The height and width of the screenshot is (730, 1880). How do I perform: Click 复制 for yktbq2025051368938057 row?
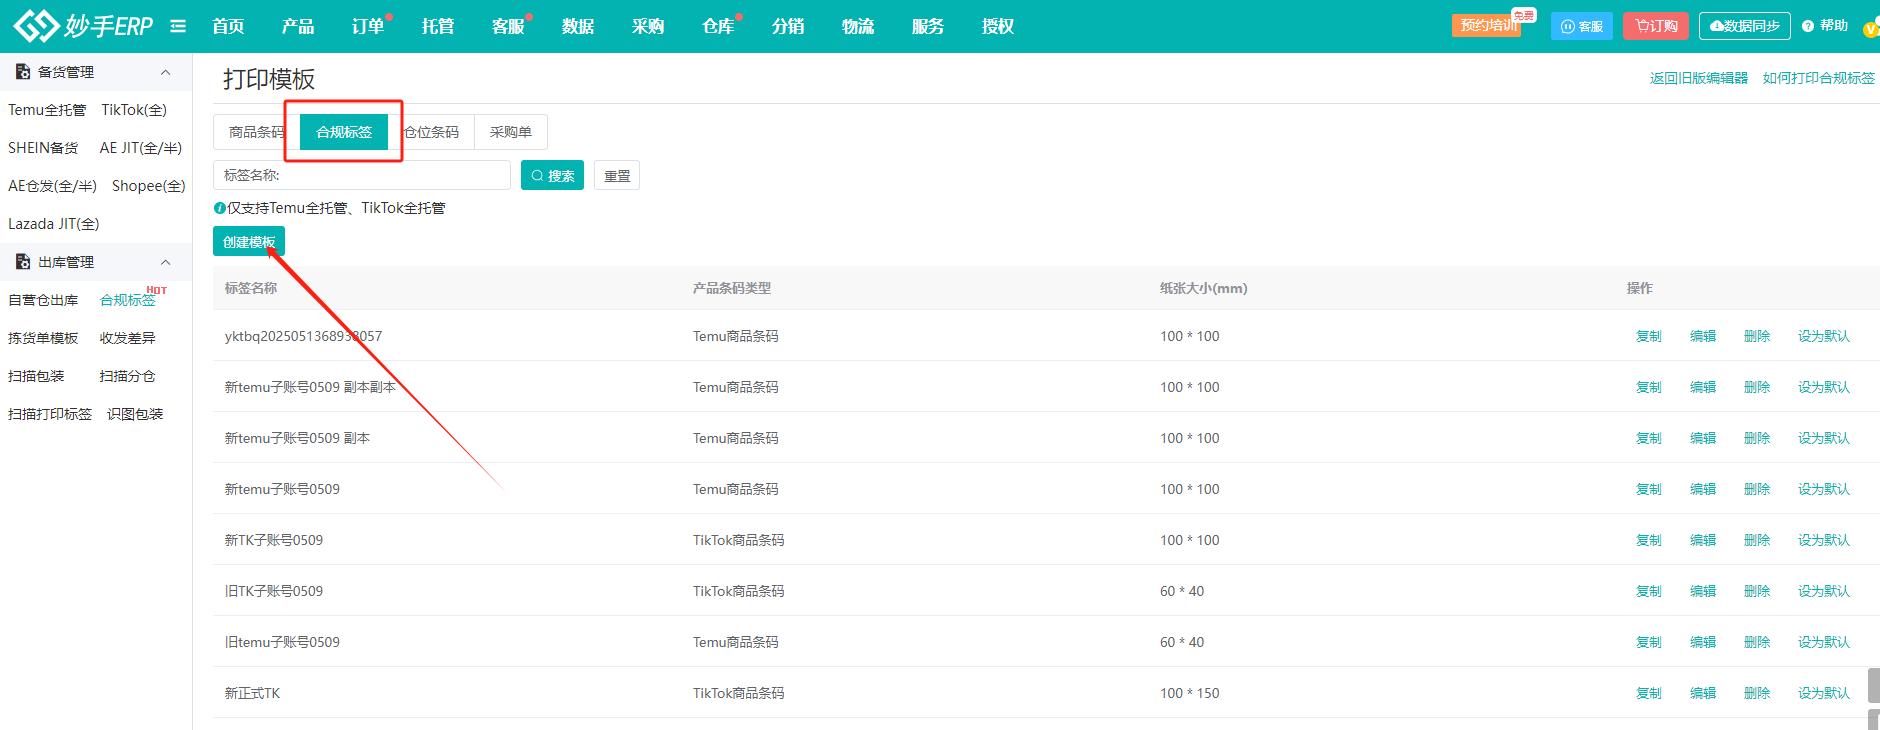click(x=1649, y=336)
